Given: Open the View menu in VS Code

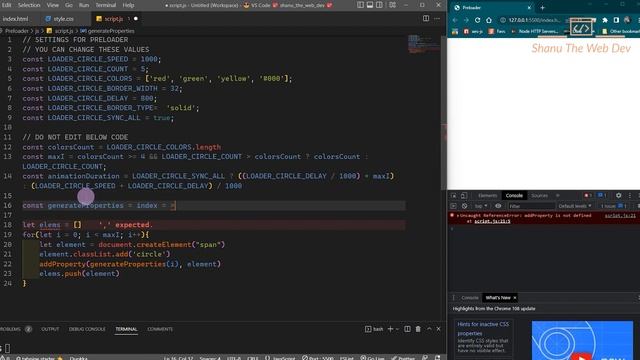Looking at the screenshot, I should pyautogui.click(x=53, y=5).
